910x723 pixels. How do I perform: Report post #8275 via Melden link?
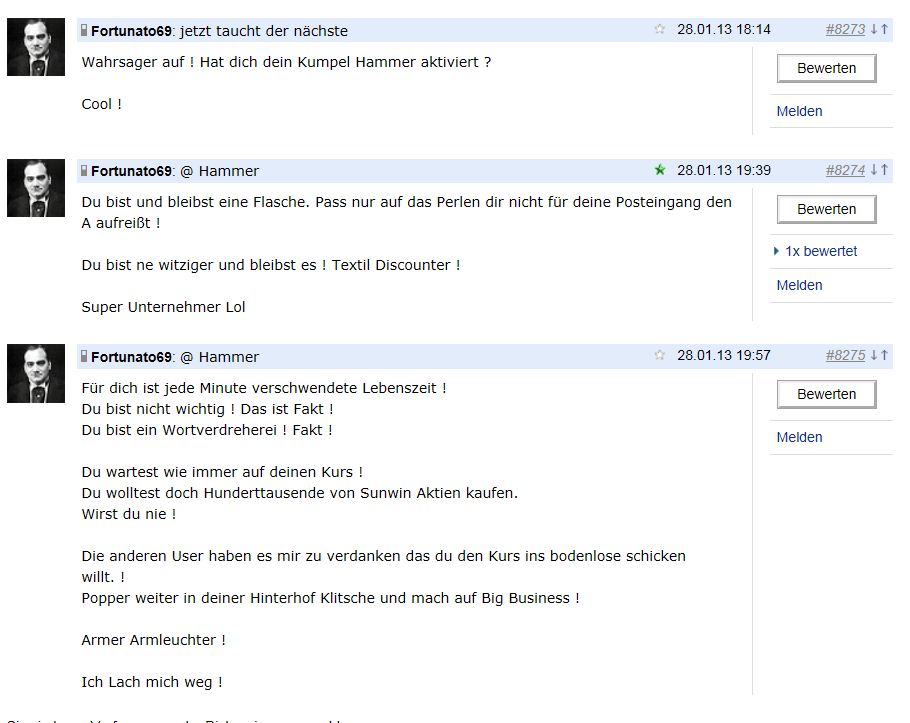(799, 437)
